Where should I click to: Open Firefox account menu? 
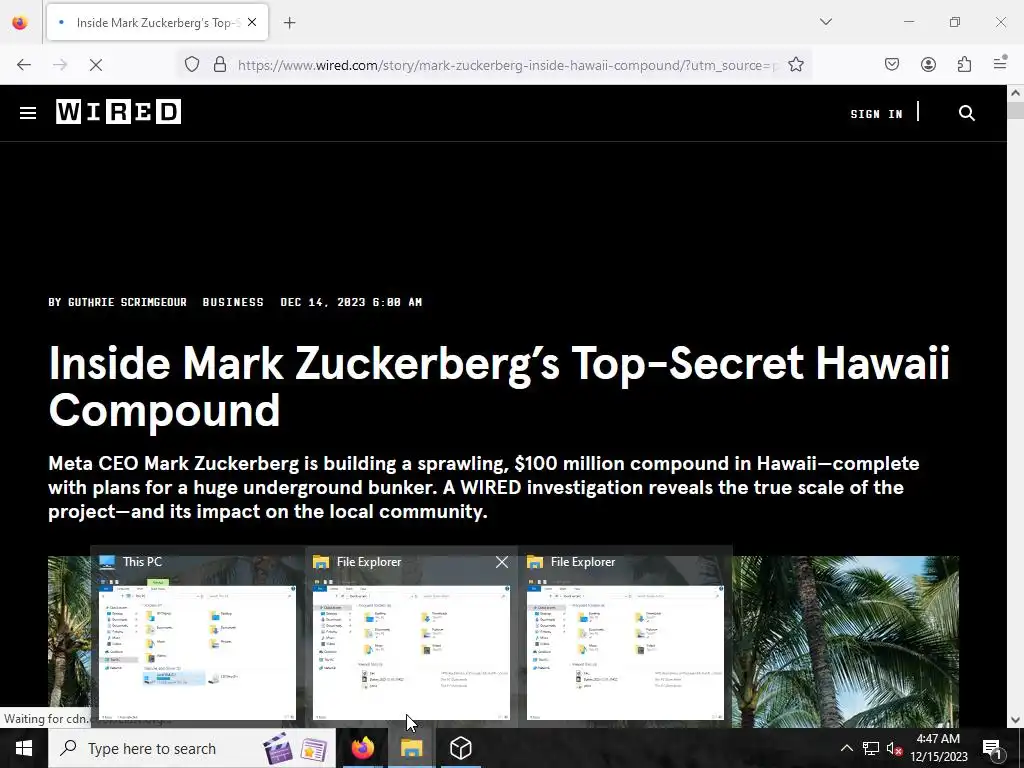tap(928, 64)
